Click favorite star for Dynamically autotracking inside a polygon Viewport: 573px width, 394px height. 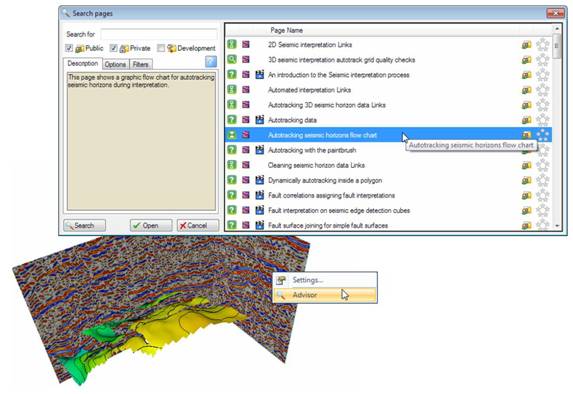click(x=543, y=180)
